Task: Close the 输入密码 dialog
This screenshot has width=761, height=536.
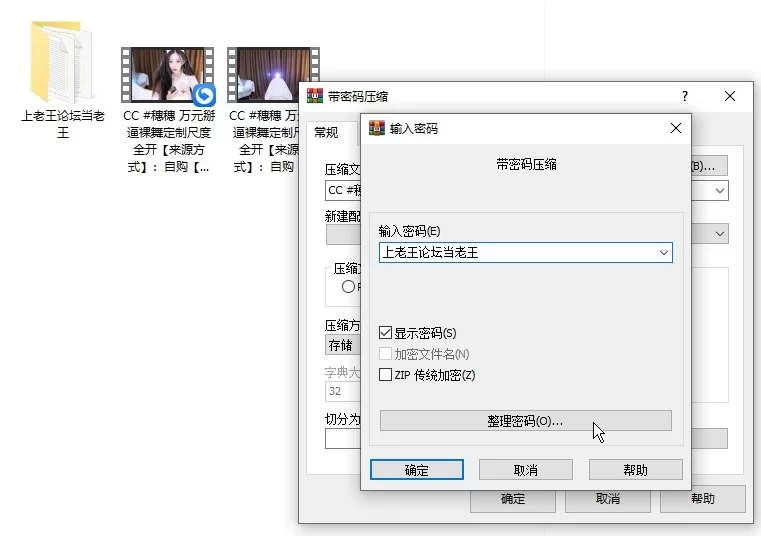Action: coord(676,128)
